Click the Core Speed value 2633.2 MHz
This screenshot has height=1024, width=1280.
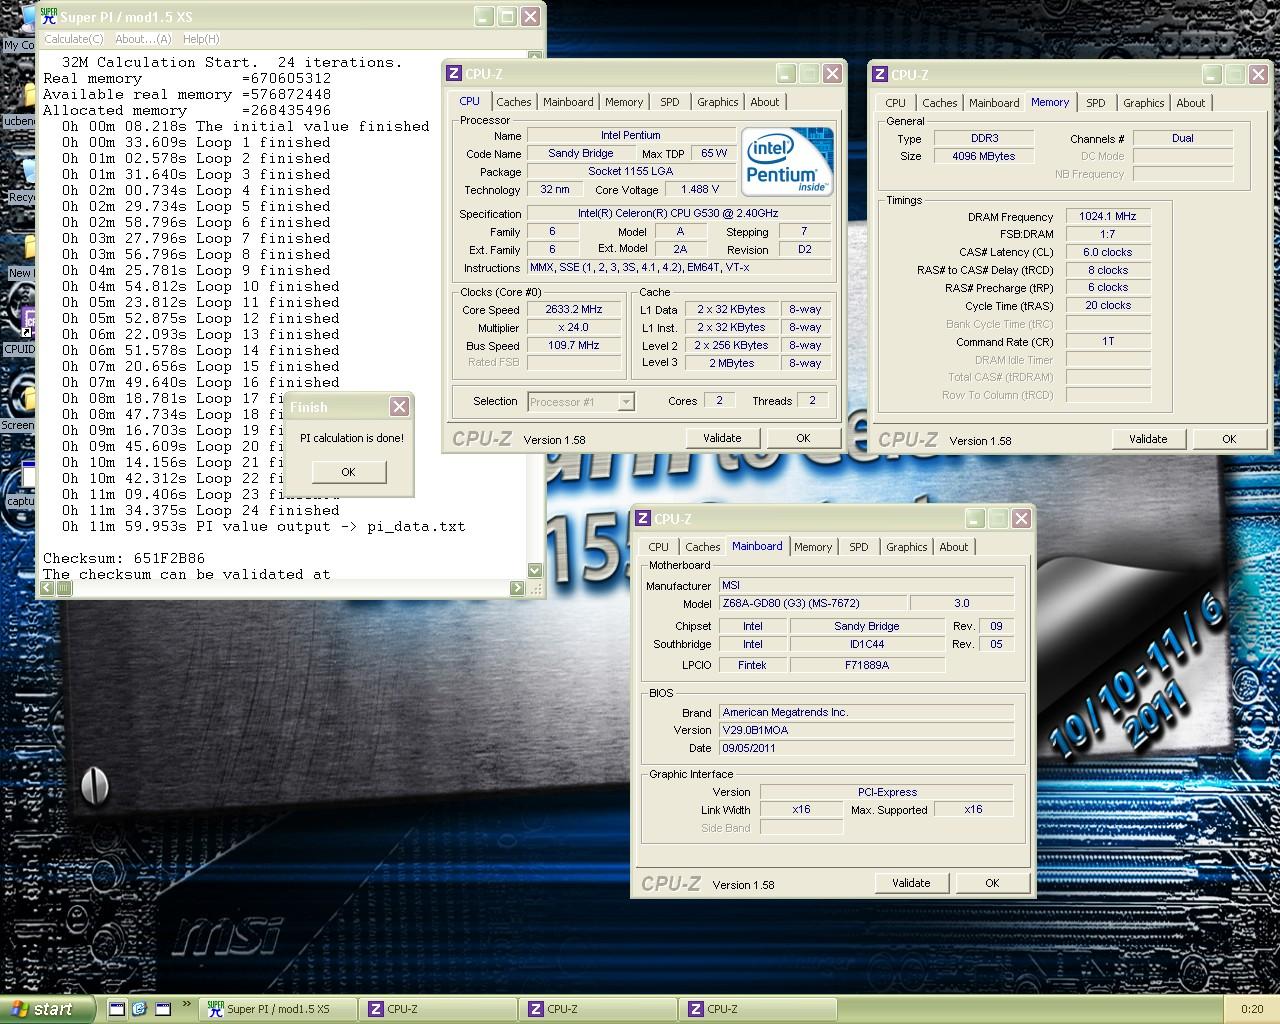coord(574,310)
